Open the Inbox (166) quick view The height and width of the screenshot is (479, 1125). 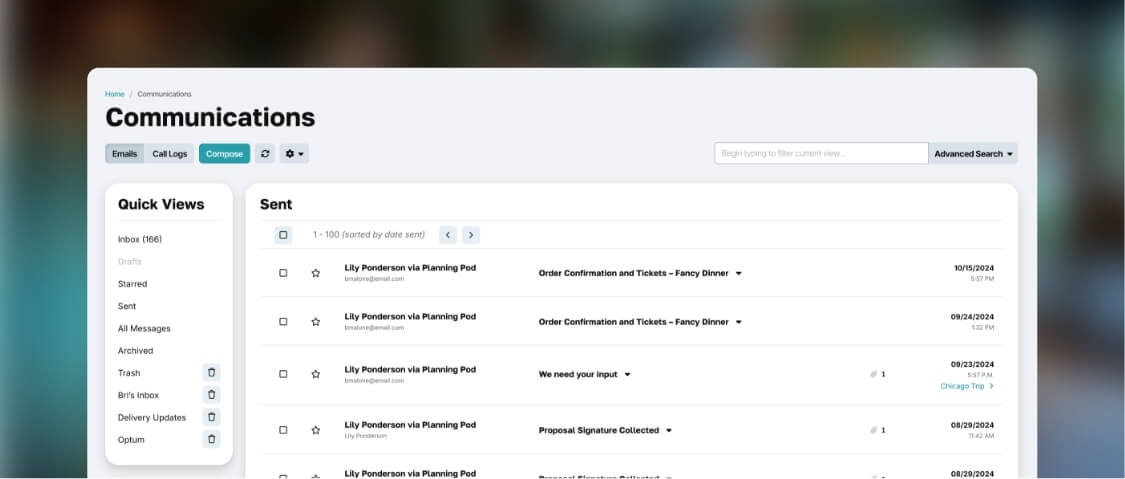pos(140,240)
